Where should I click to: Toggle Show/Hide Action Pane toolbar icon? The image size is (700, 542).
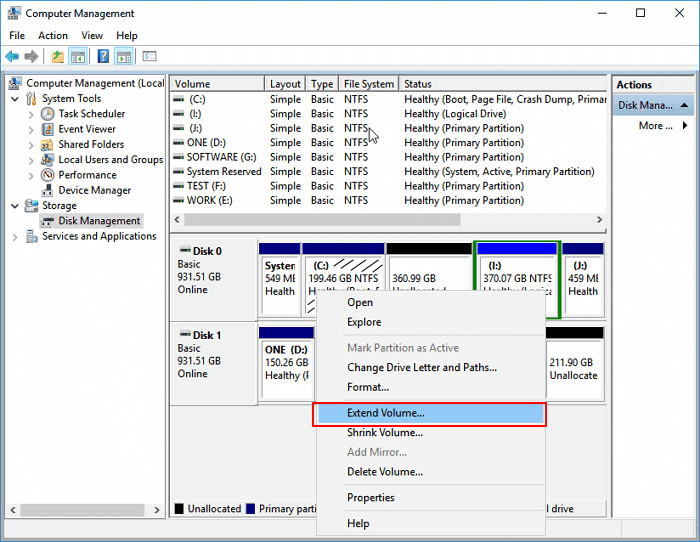click(x=124, y=57)
